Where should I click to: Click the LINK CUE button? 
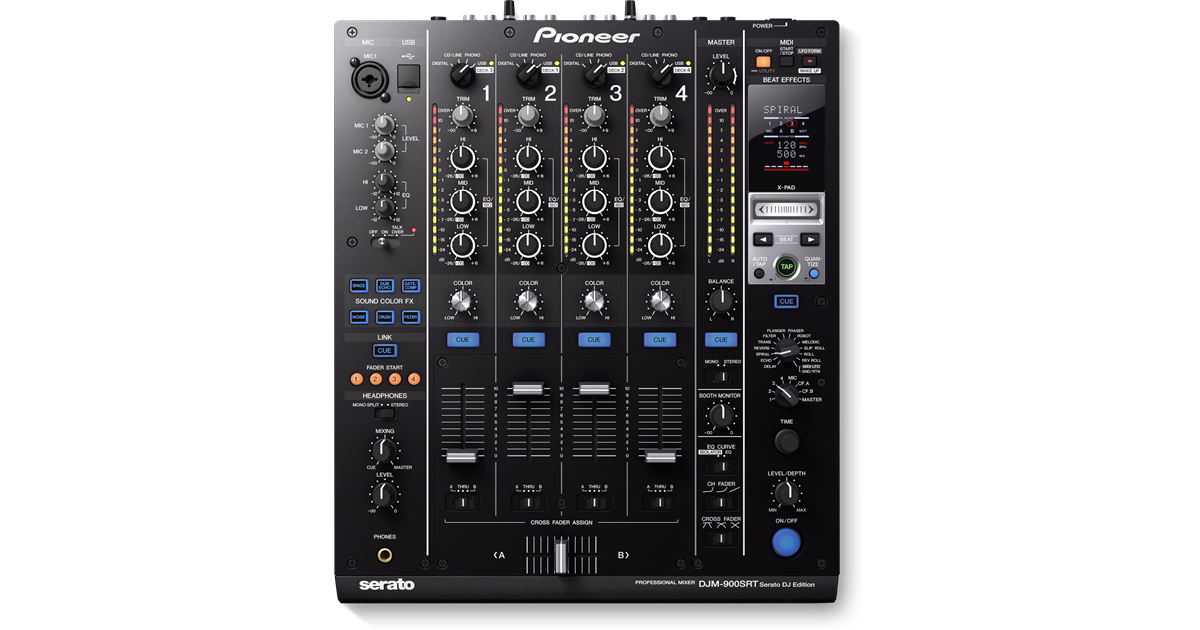coord(384,350)
